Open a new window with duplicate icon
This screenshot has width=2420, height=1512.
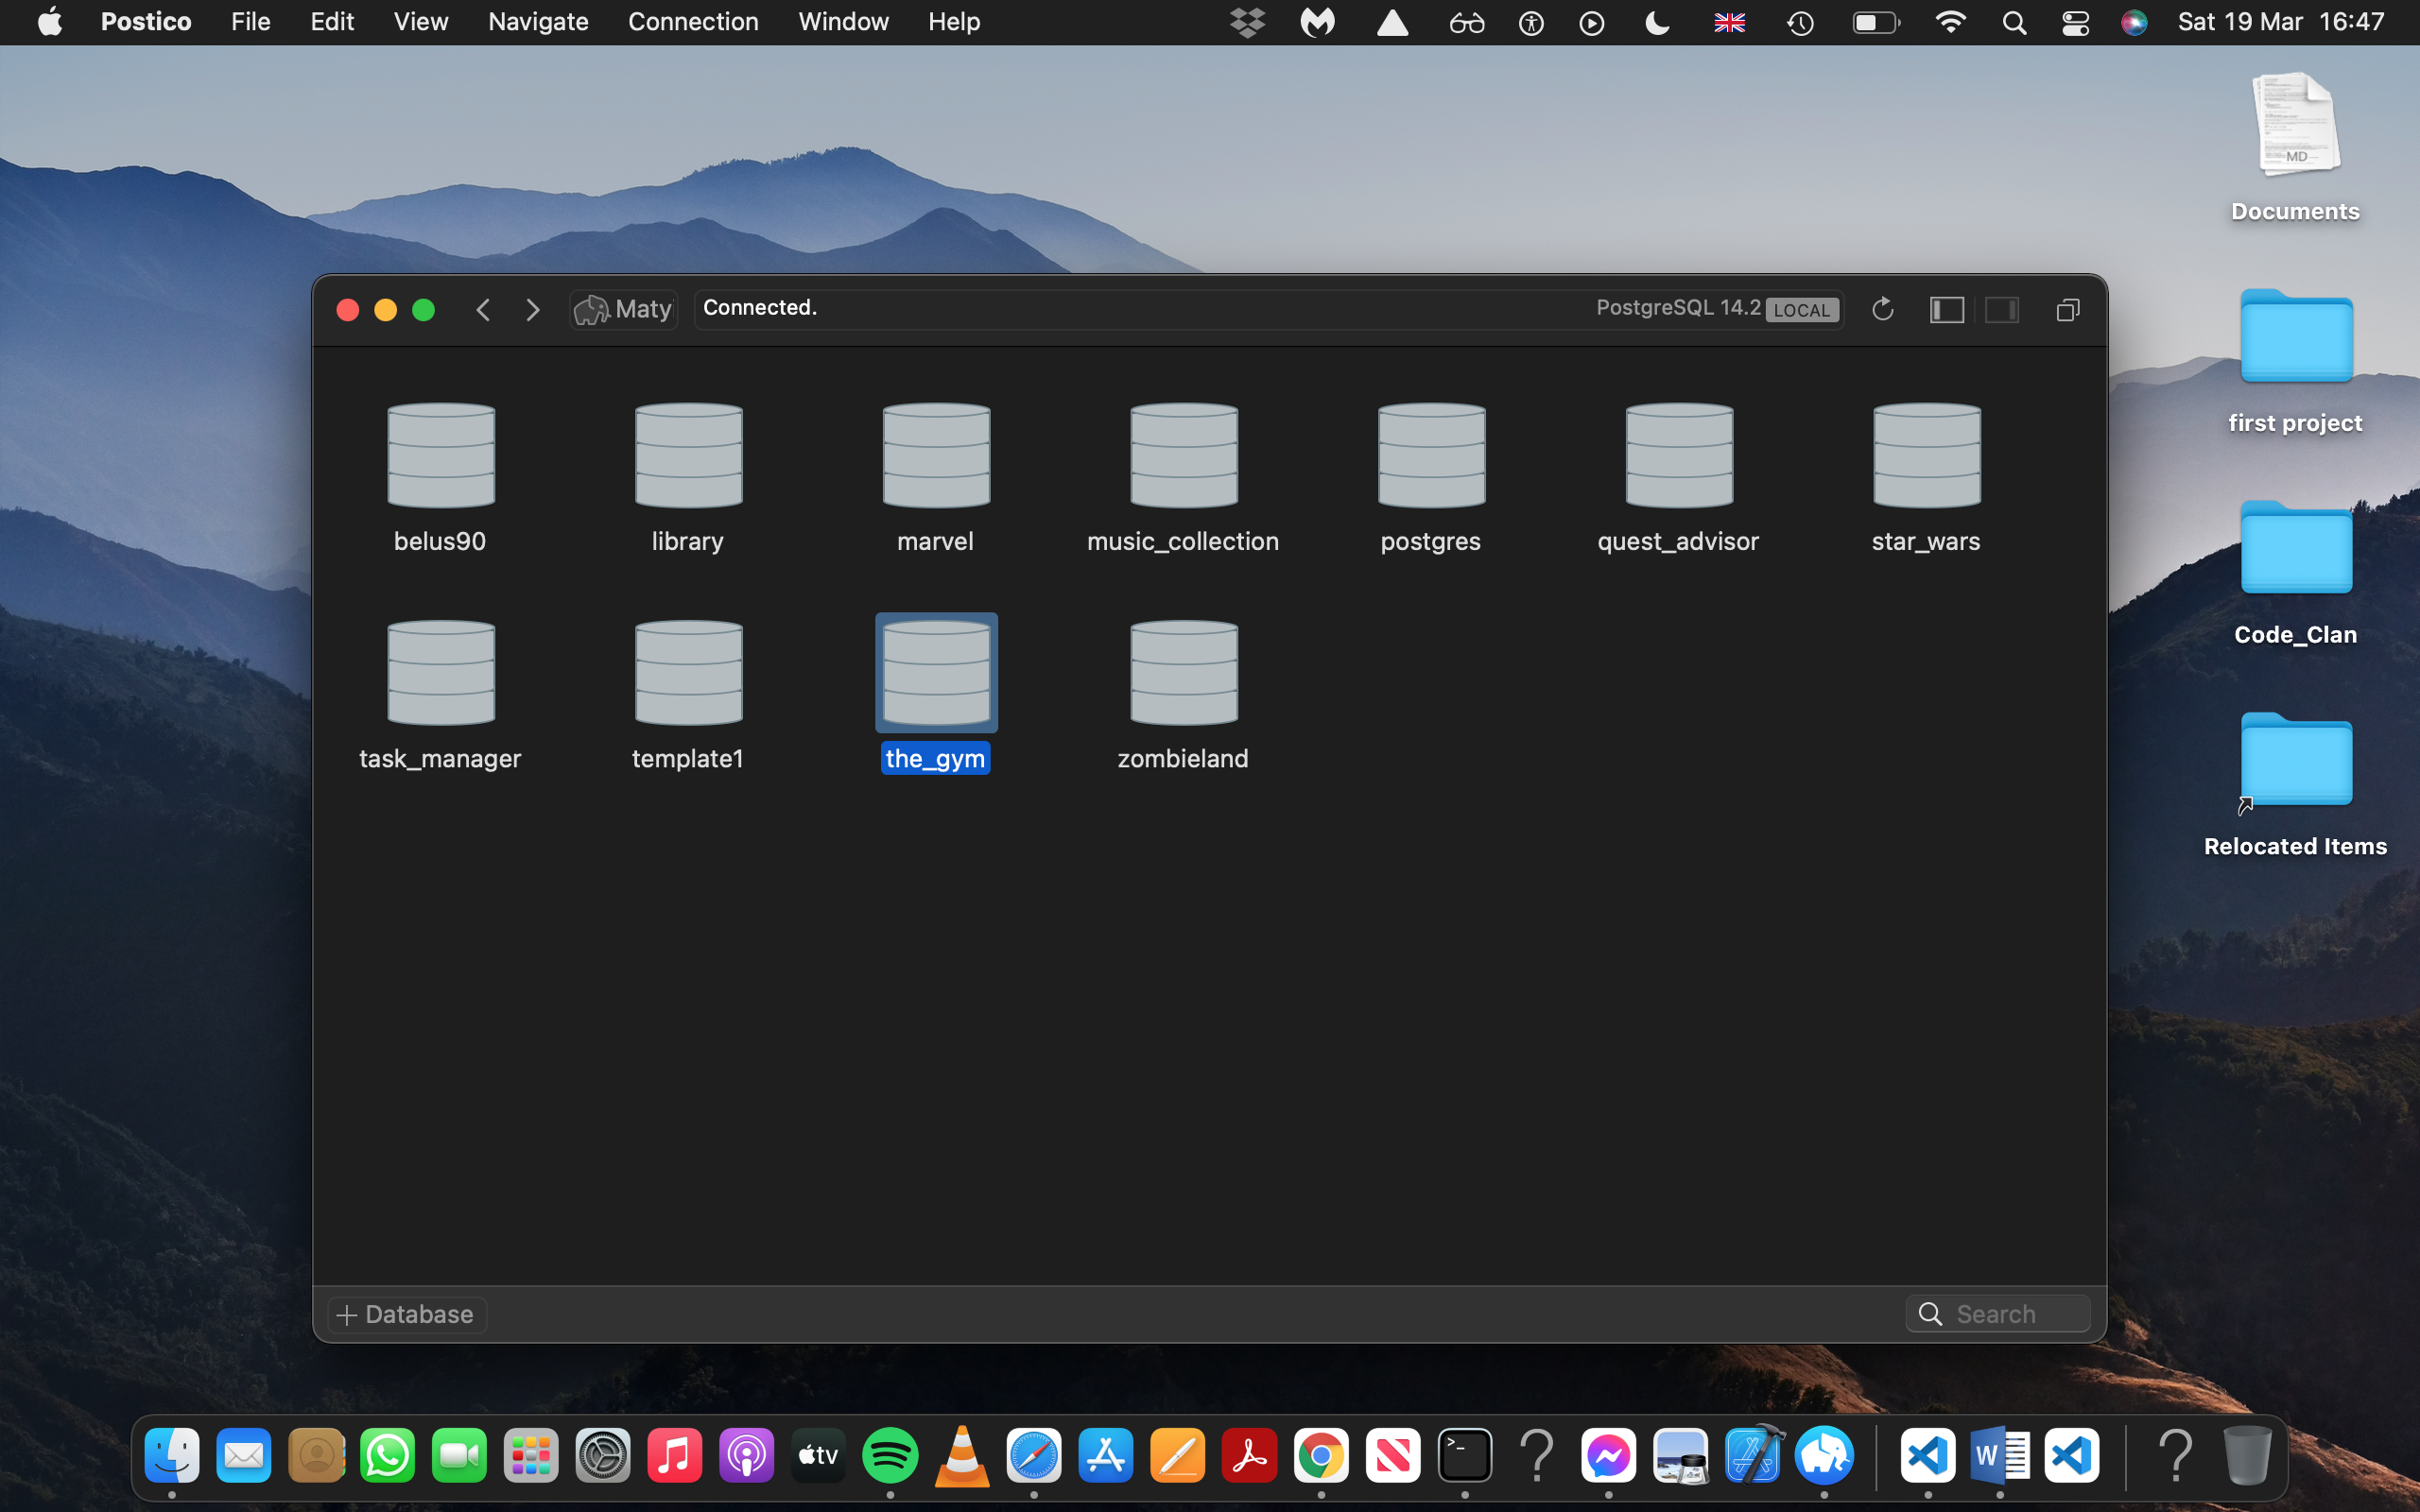2068,310
